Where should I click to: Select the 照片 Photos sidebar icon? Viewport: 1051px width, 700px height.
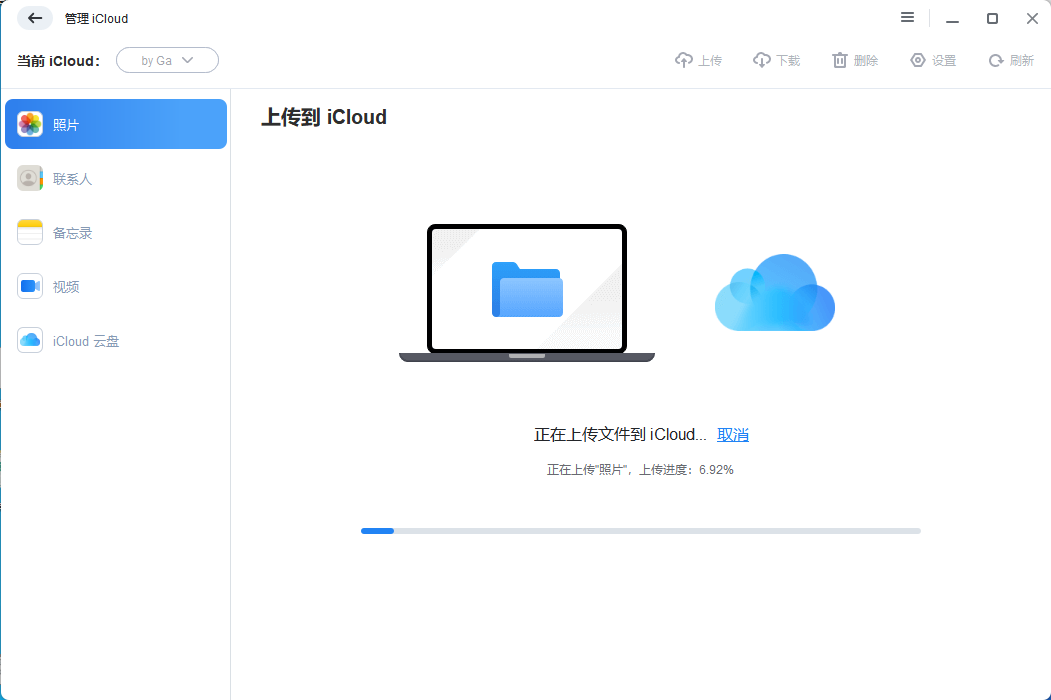(x=30, y=123)
